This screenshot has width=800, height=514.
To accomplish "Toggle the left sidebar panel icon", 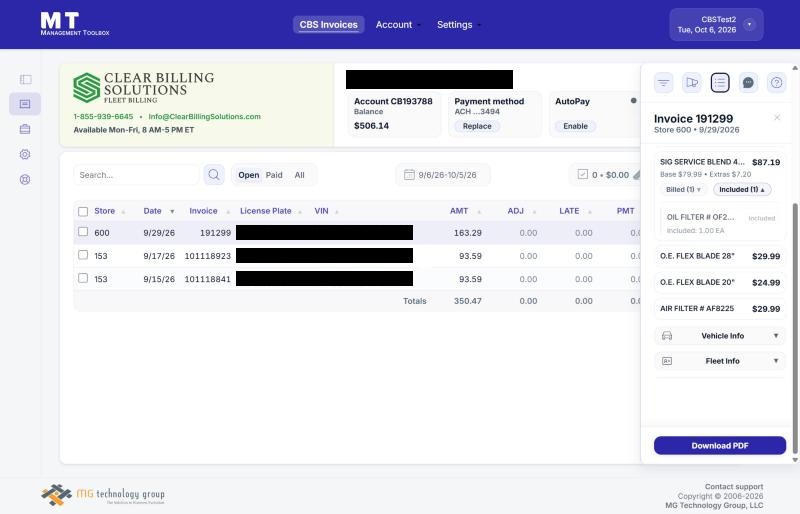I will coord(25,79).
